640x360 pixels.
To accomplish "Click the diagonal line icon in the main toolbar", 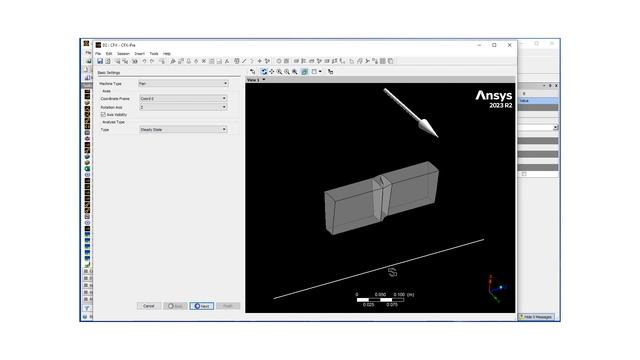I will 244,61.
